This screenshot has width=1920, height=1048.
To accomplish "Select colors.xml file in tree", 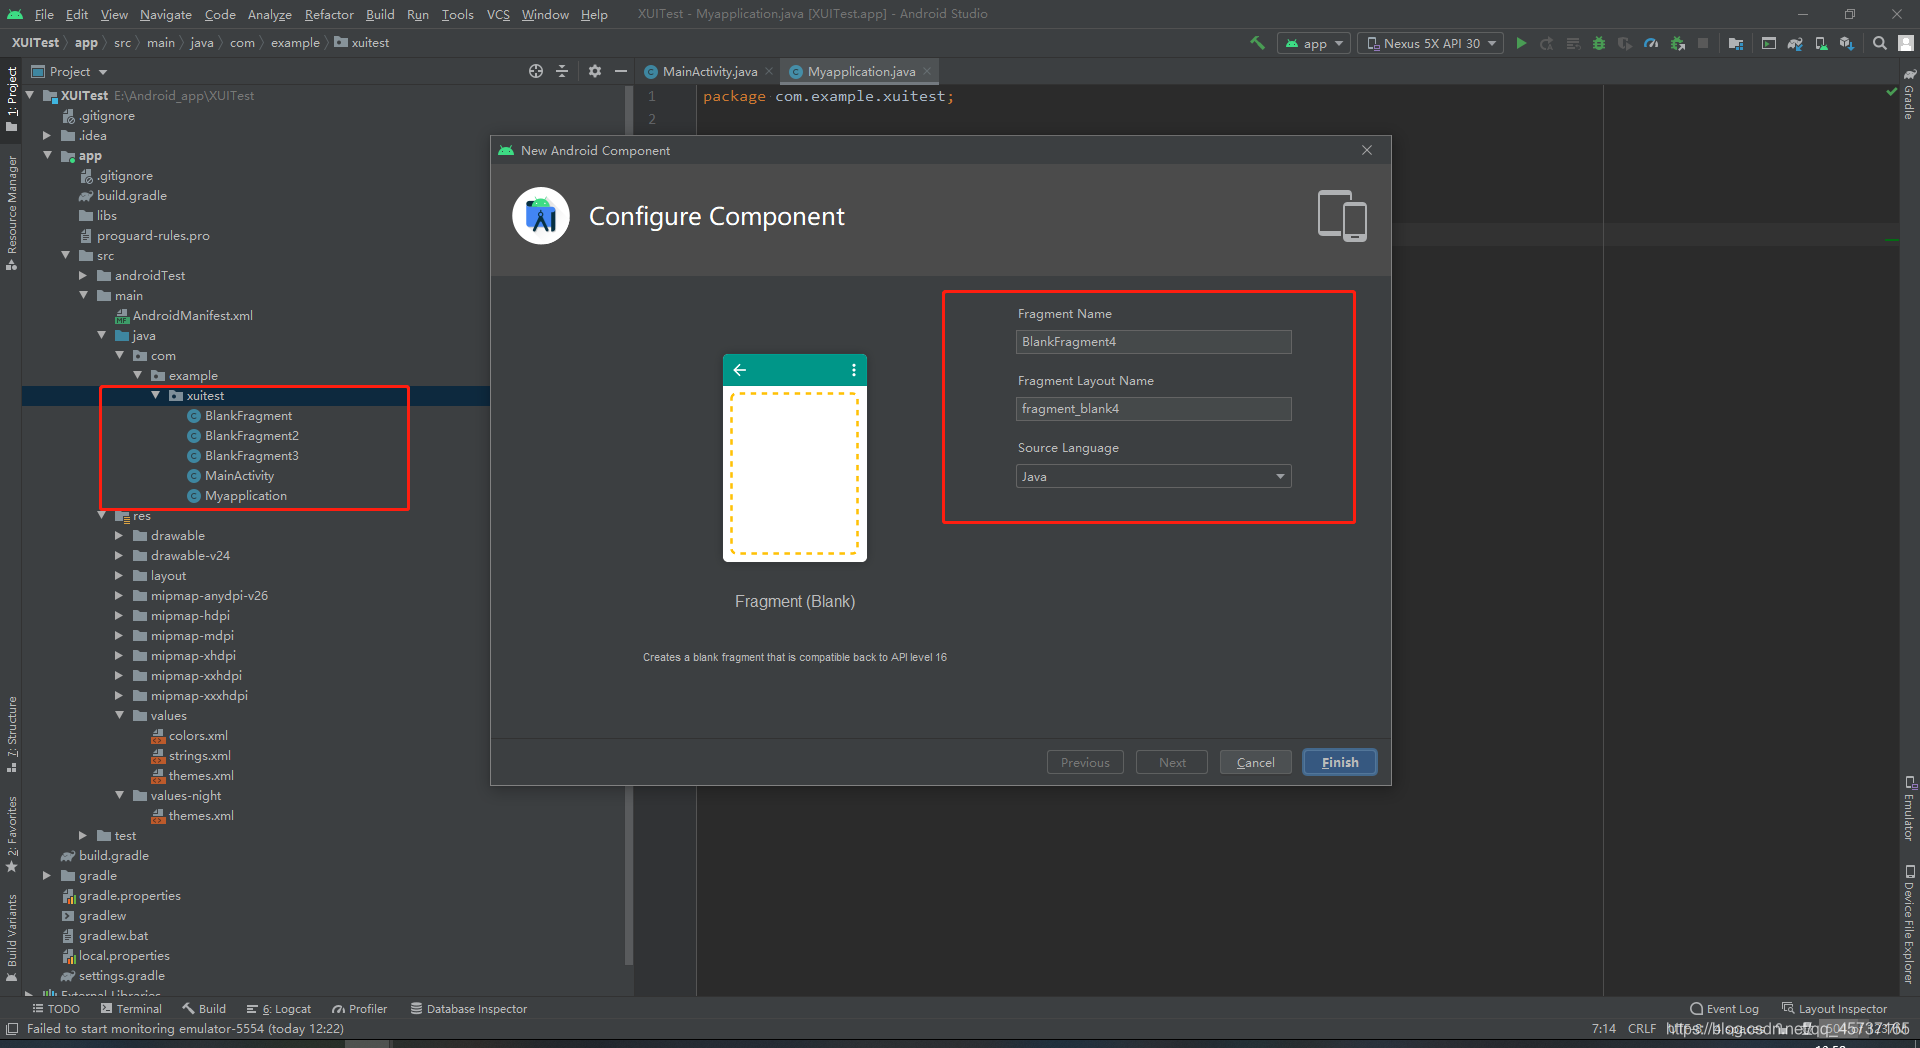I will tap(198, 736).
